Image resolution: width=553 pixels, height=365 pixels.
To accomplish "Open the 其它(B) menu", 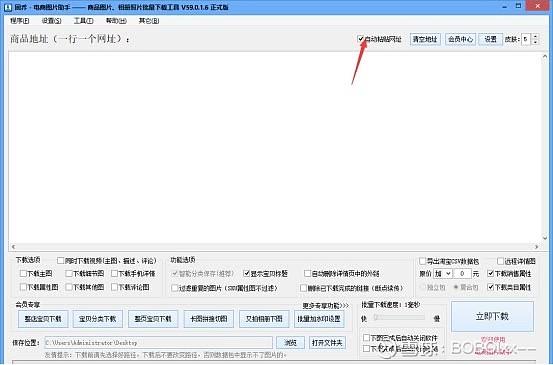I will [149, 21].
